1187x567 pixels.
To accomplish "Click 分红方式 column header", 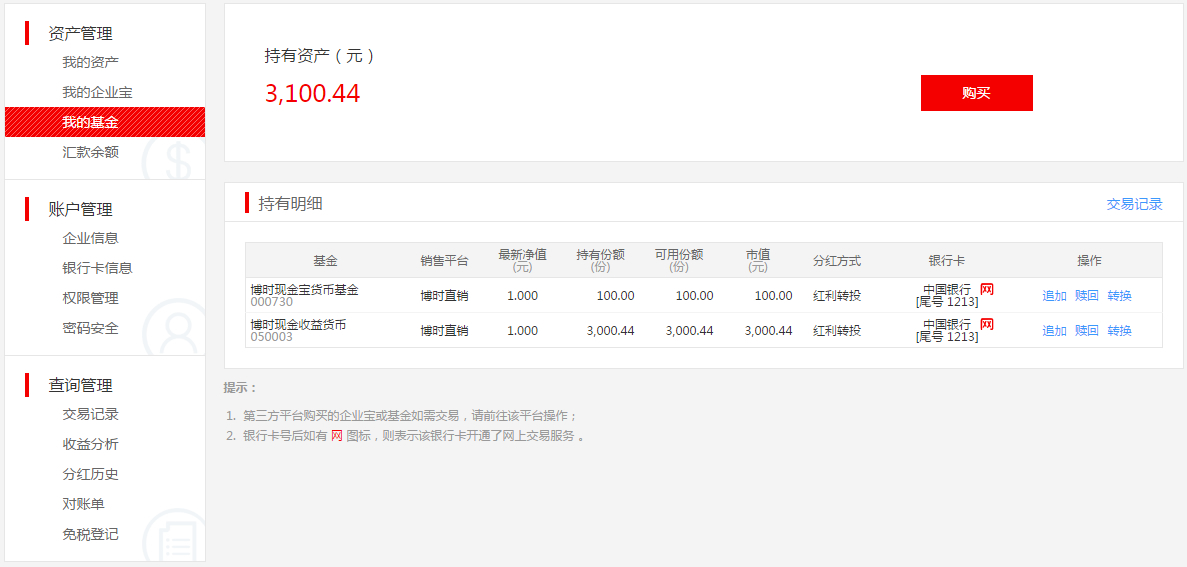I will click(837, 260).
